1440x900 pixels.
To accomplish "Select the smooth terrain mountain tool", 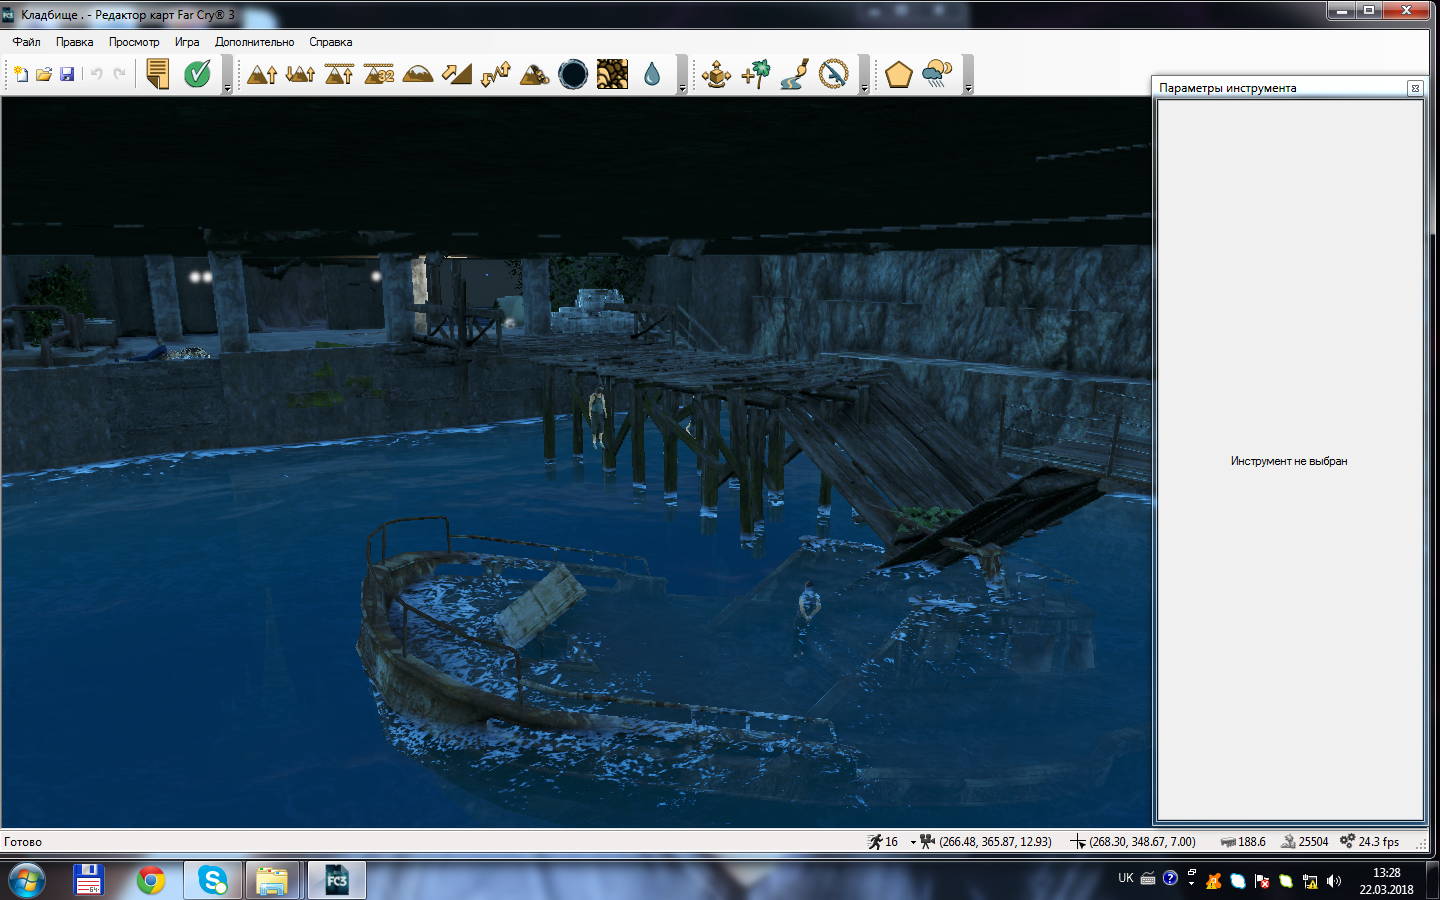I will point(417,74).
